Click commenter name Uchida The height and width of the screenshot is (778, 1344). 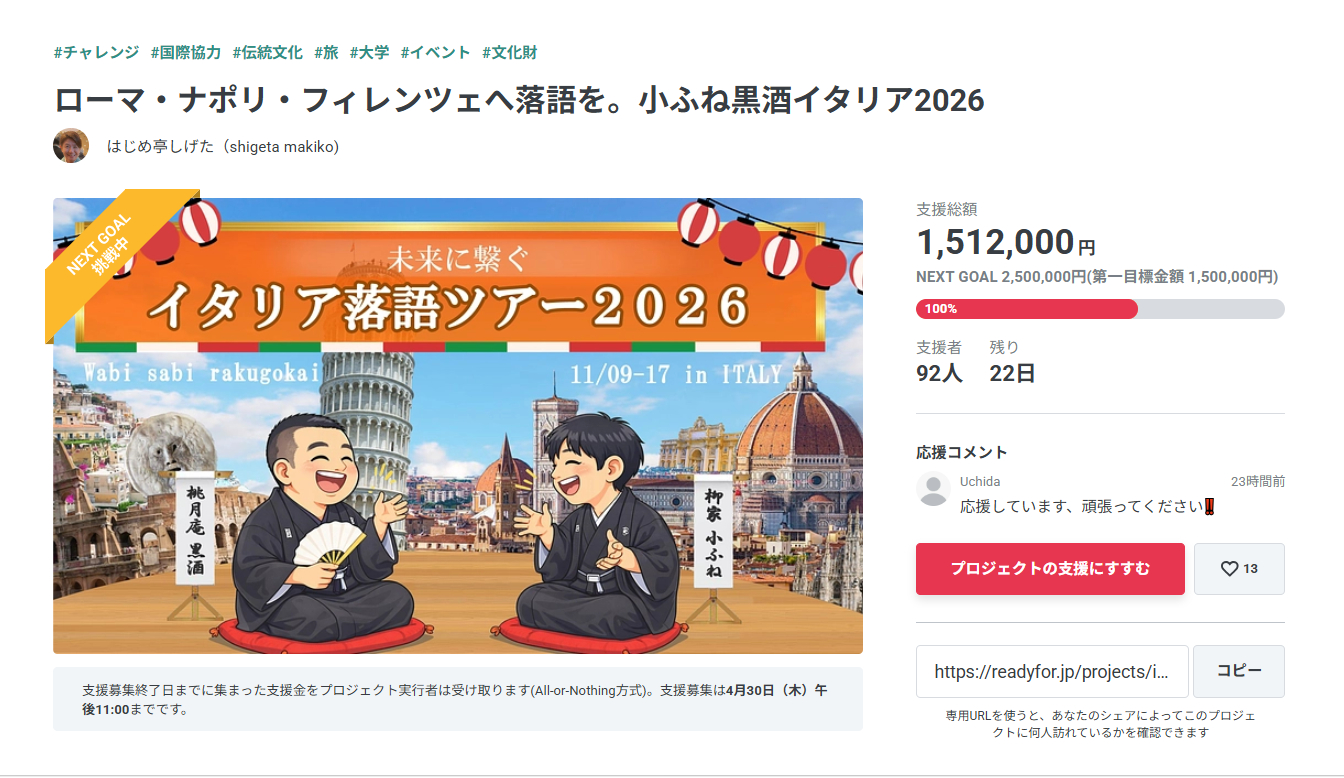click(x=980, y=481)
